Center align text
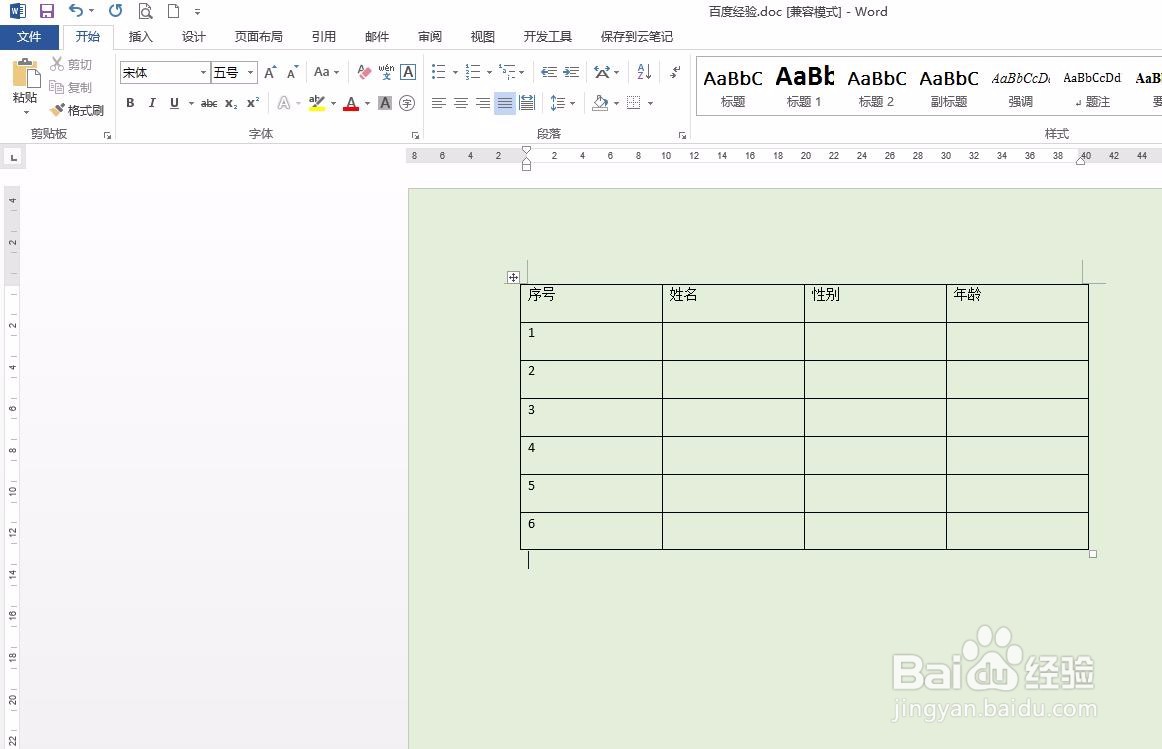This screenshot has height=749, width=1162. [x=461, y=103]
